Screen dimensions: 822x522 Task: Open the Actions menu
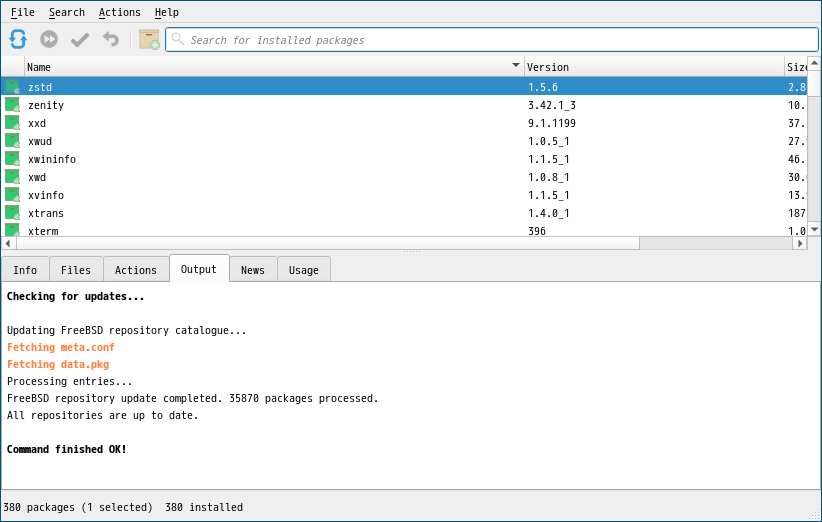click(119, 12)
